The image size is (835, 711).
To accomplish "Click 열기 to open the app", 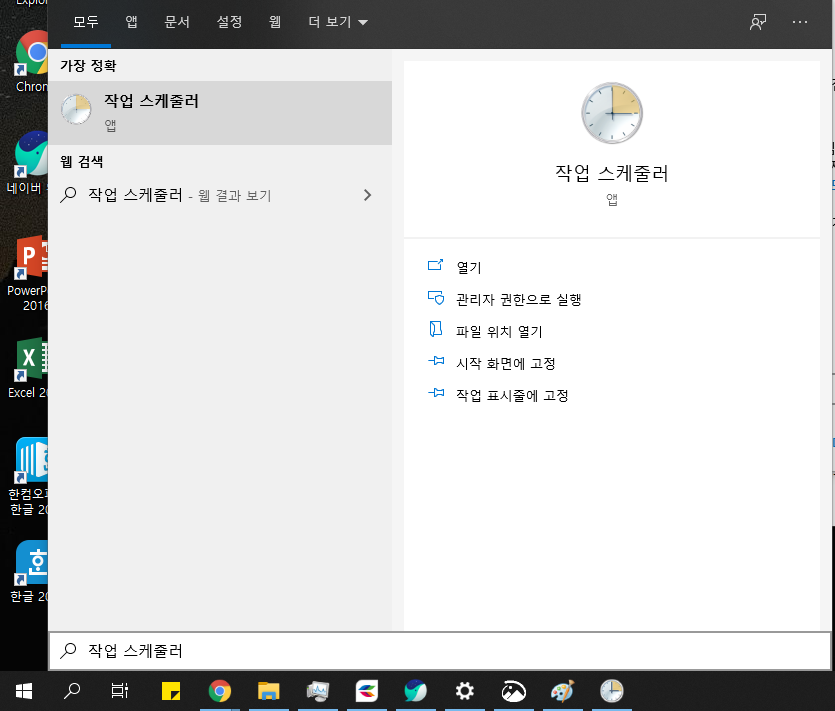I will tap(469, 267).
